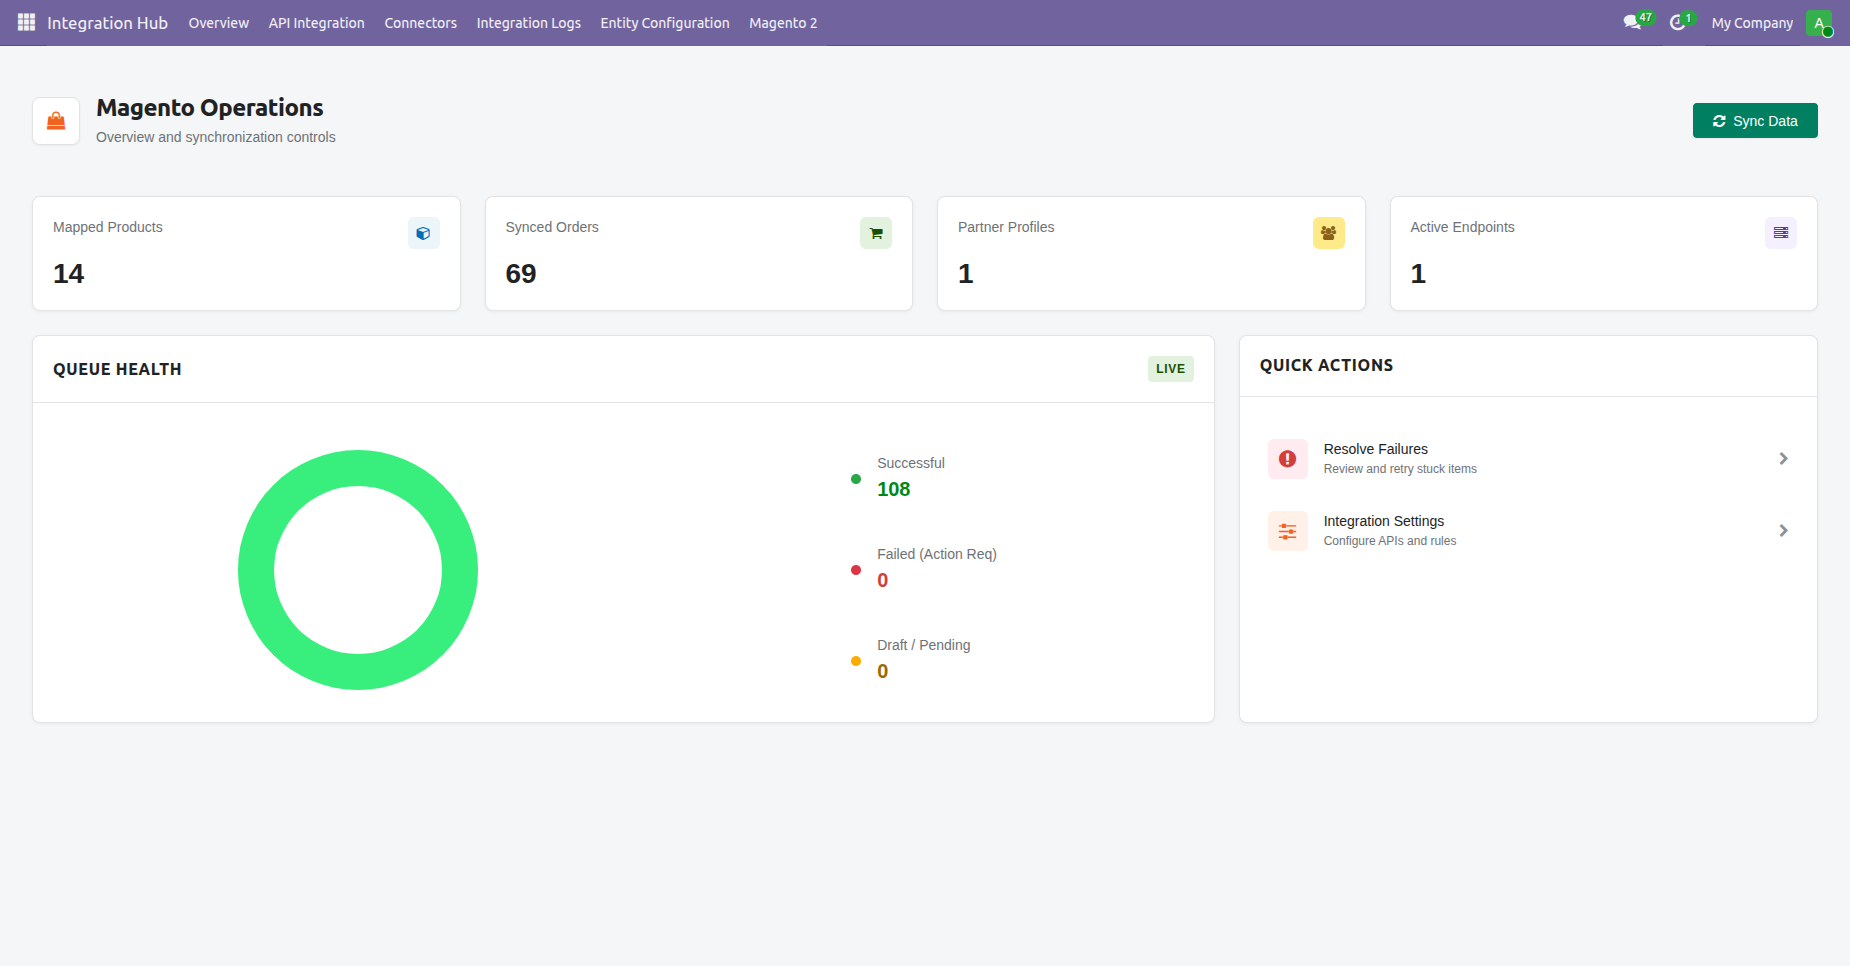The image size is (1850, 966).
Task: Click the yellow Draft / Pending legend dot
Action: (x=856, y=661)
